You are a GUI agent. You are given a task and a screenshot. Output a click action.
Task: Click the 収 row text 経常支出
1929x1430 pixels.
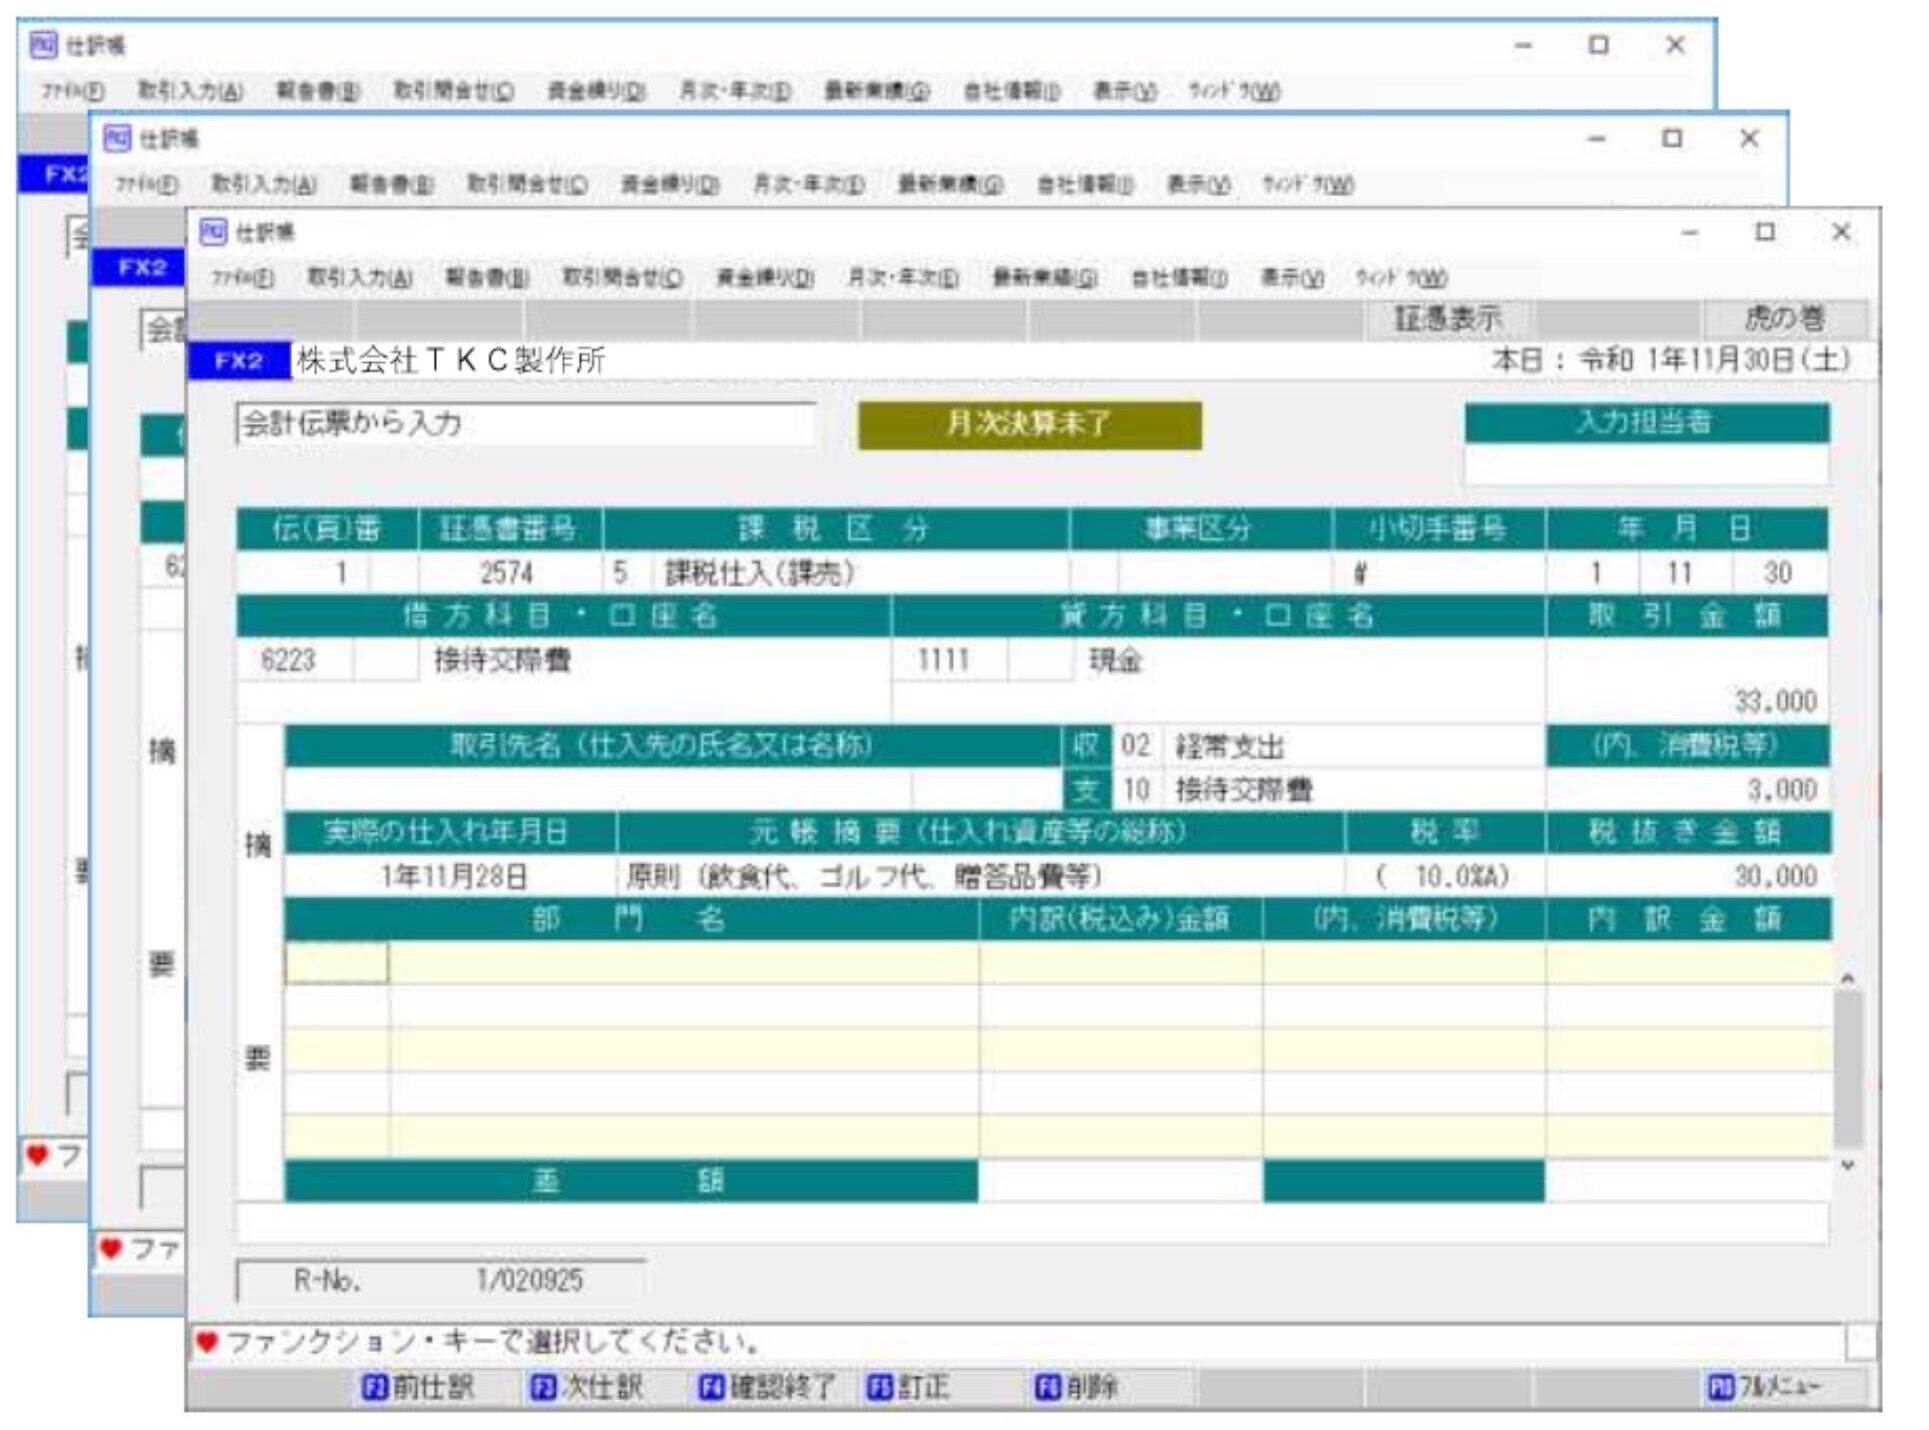(x=1230, y=746)
